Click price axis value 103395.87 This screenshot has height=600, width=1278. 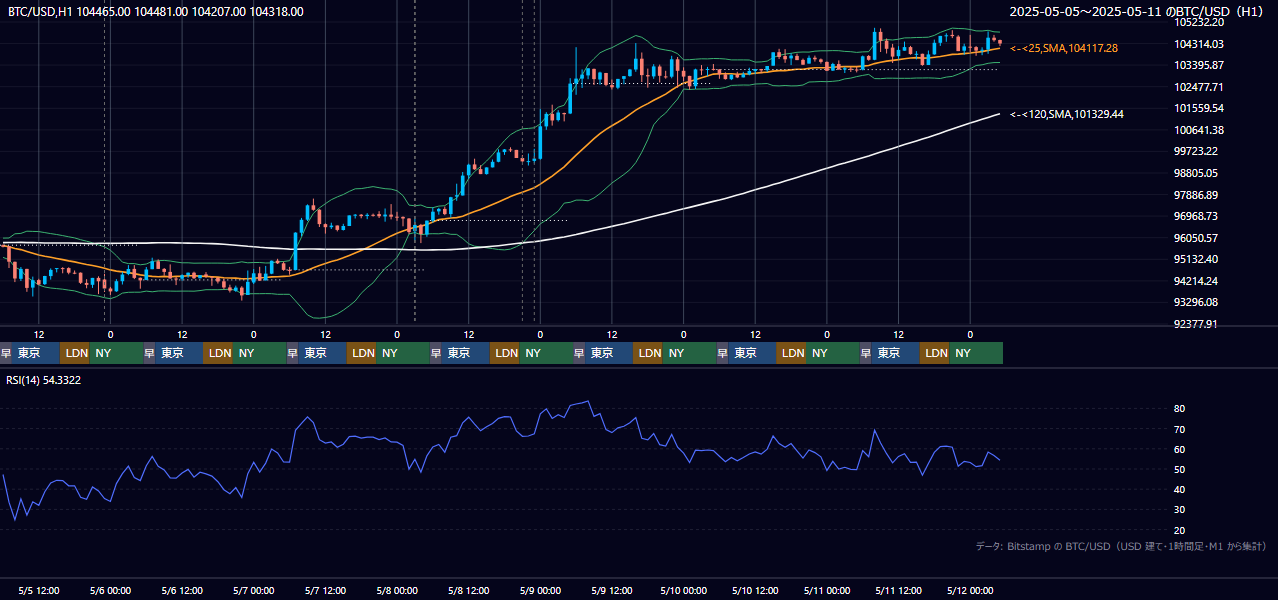click(x=1199, y=65)
